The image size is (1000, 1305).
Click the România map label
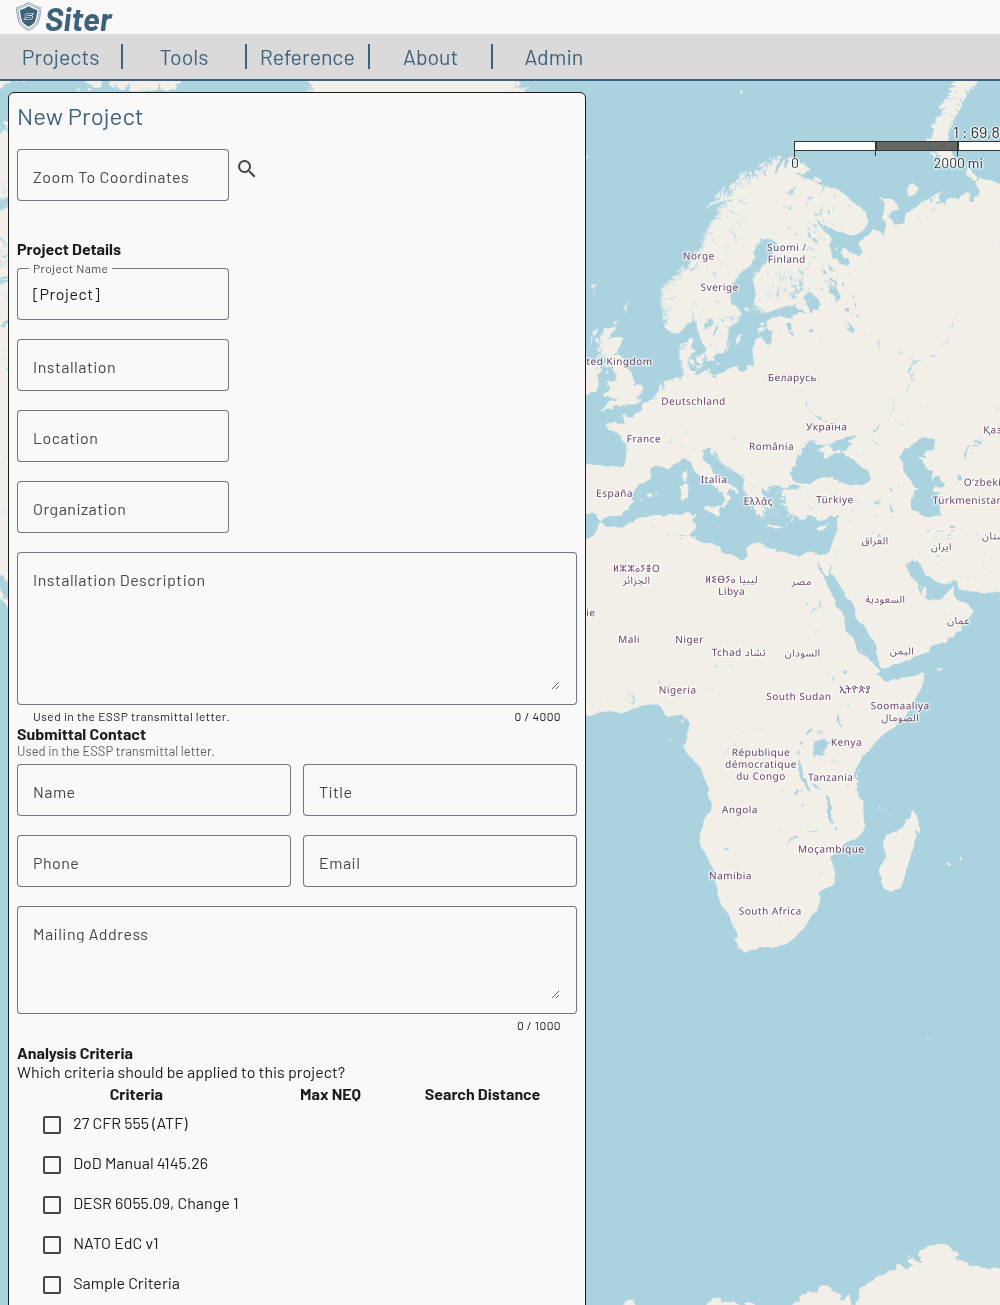(x=771, y=447)
